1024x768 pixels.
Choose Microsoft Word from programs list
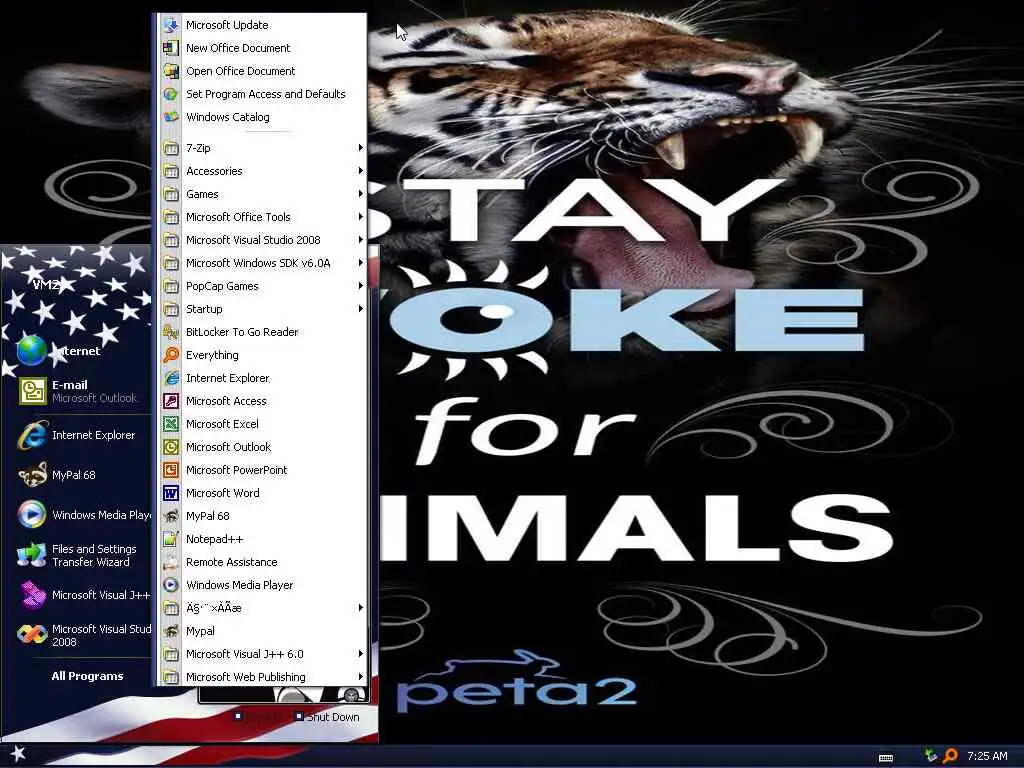coord(263,493)
